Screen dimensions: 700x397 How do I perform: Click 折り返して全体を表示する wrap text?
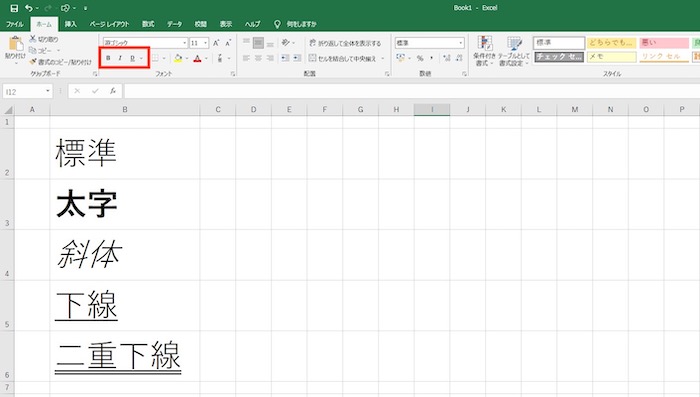[x=345, y=43]
